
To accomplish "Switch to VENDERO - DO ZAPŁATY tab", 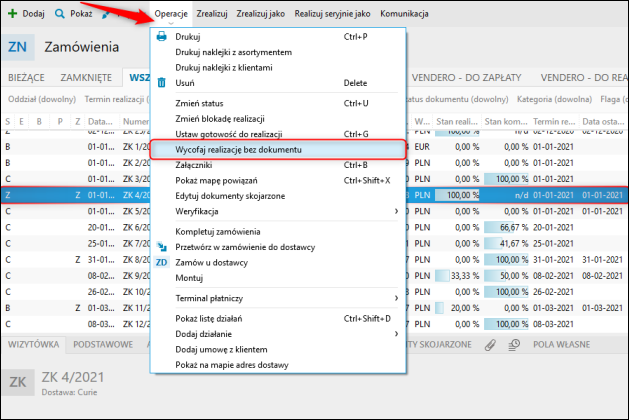I will 467,77.
